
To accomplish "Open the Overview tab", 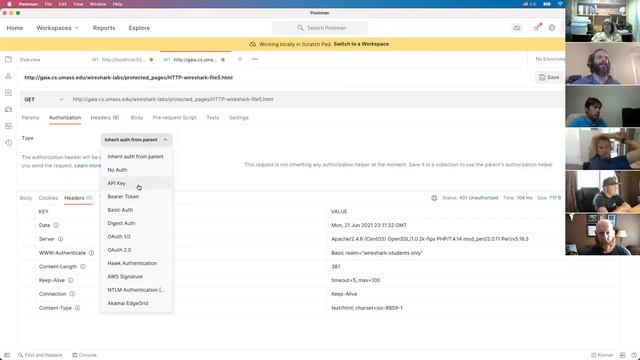I will coord(30,60).
